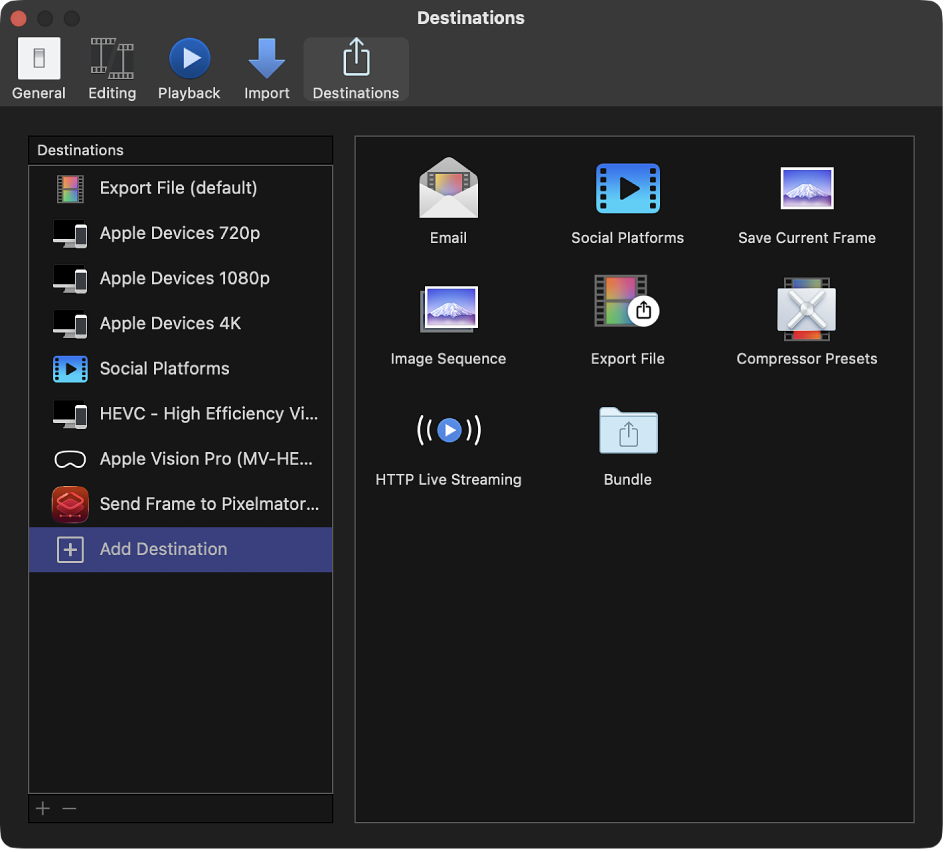Pick the Image Sequence destination icon
Image resolution: width=944 pixels, height=852 pixels.
[449, 309]
